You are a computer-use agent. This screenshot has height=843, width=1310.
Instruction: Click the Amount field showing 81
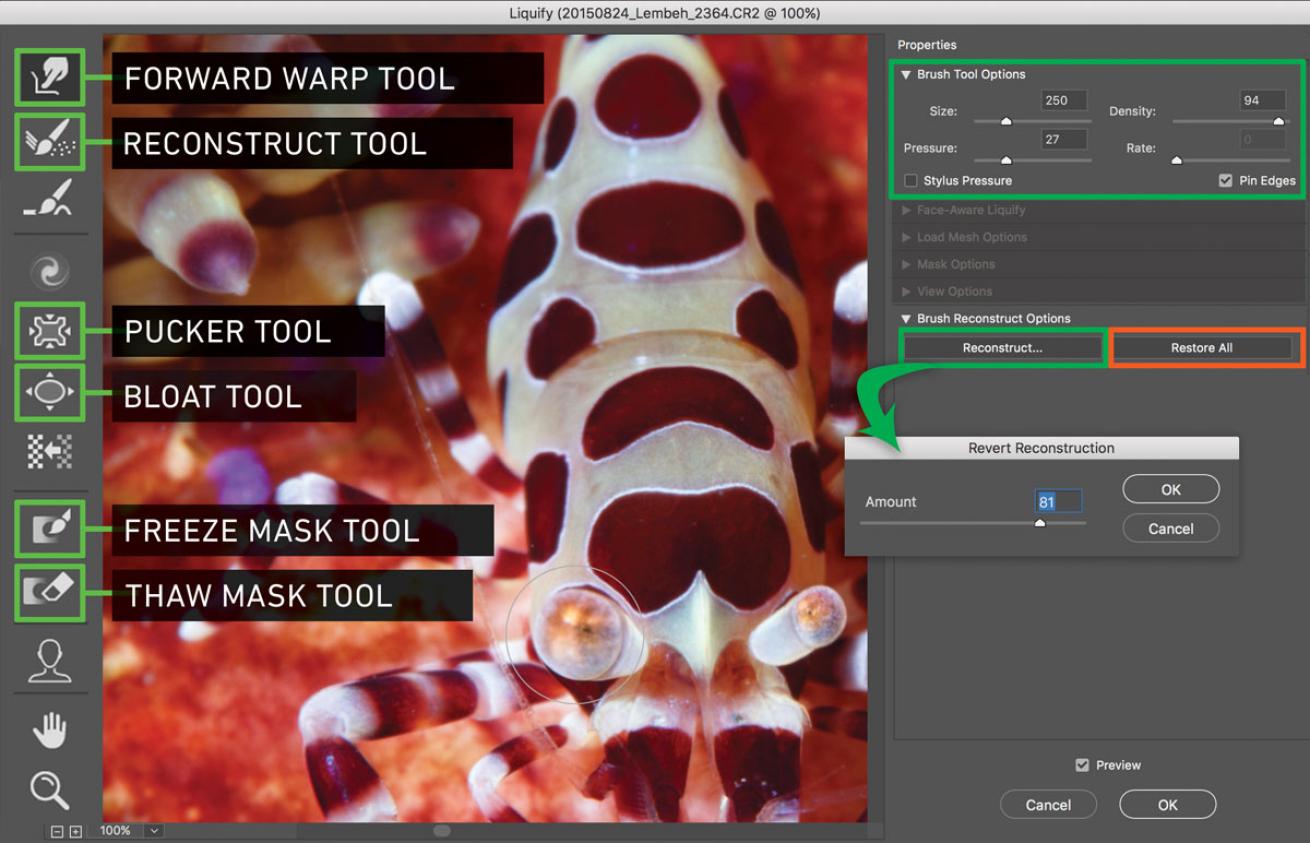(x=1058, y=501)
